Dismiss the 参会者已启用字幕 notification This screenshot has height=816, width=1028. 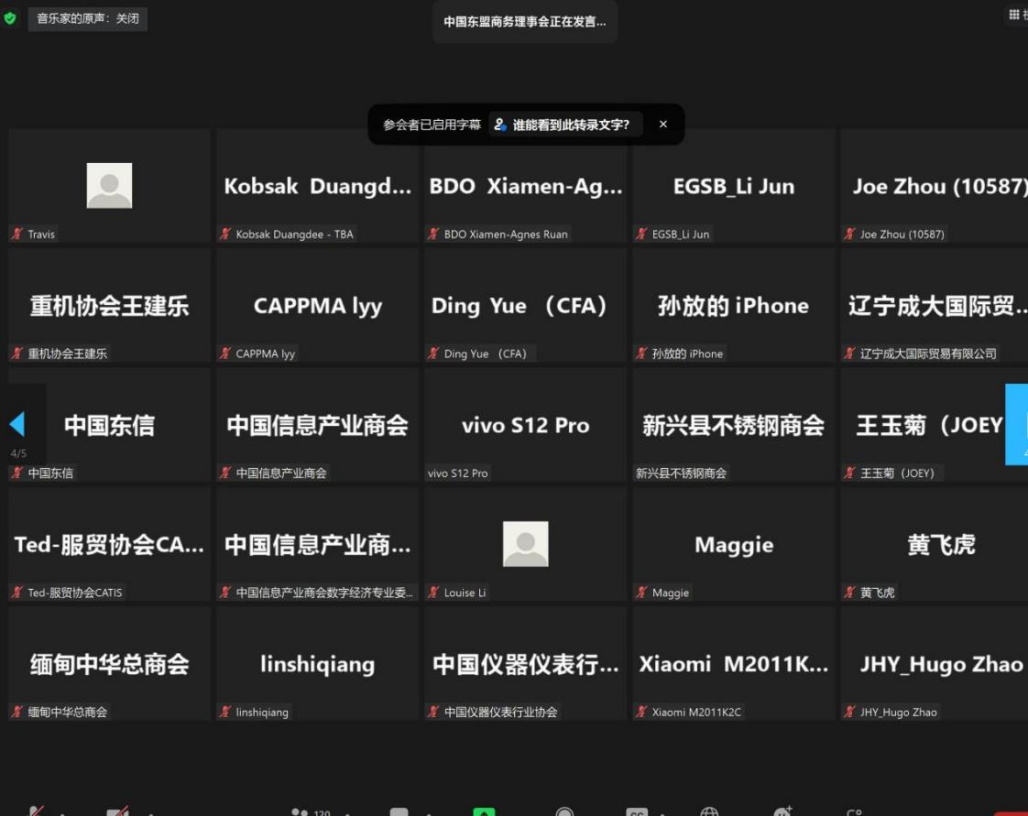663,125
